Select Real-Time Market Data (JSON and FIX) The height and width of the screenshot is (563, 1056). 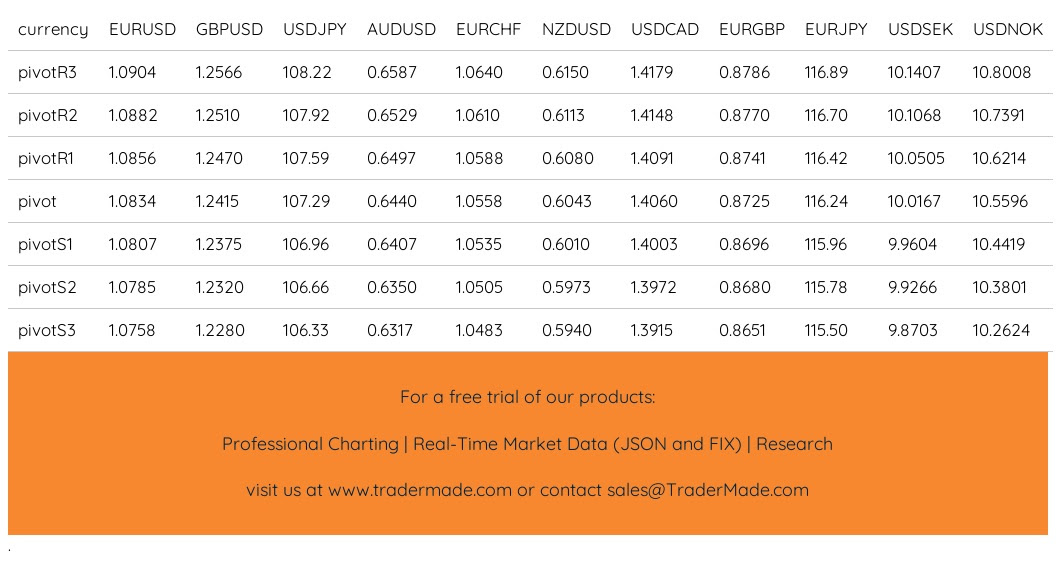pos(577,444)
